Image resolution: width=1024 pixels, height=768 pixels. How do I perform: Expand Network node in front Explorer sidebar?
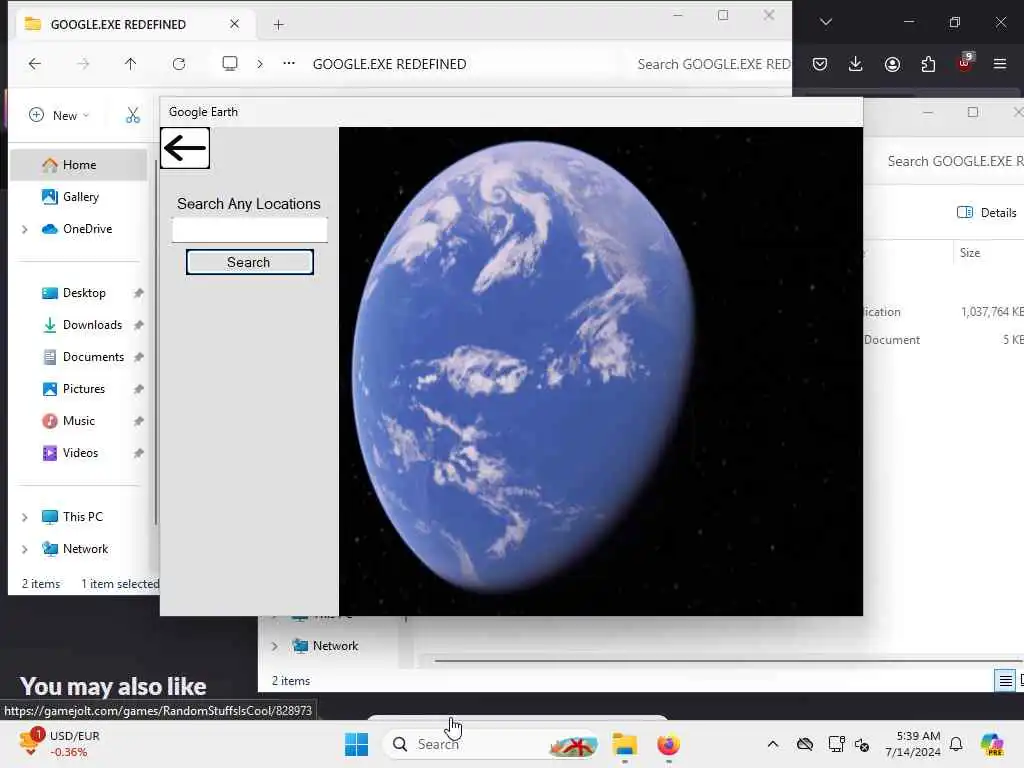pyautogui.click(x=25, y=549)
